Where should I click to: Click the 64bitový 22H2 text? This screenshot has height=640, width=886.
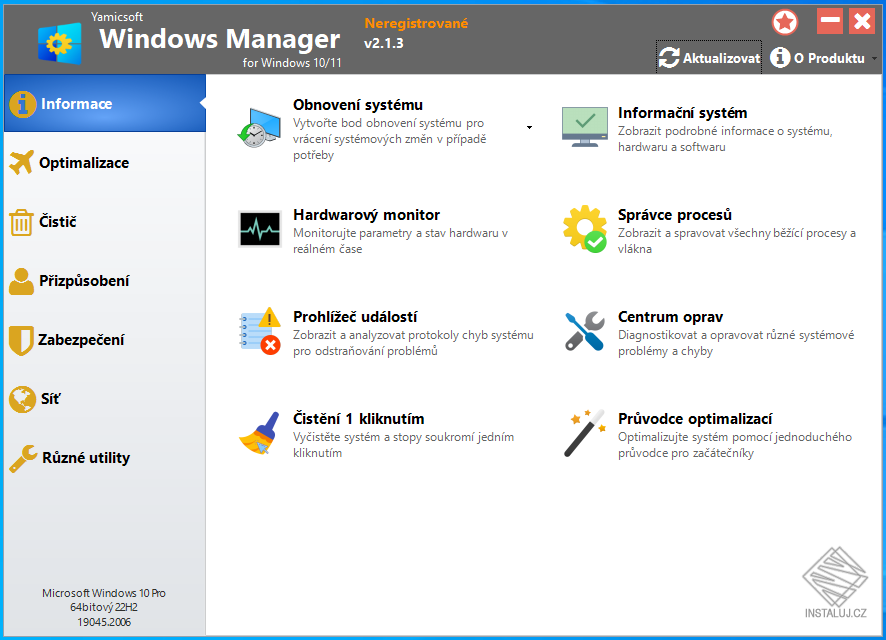tap(104, 607)
